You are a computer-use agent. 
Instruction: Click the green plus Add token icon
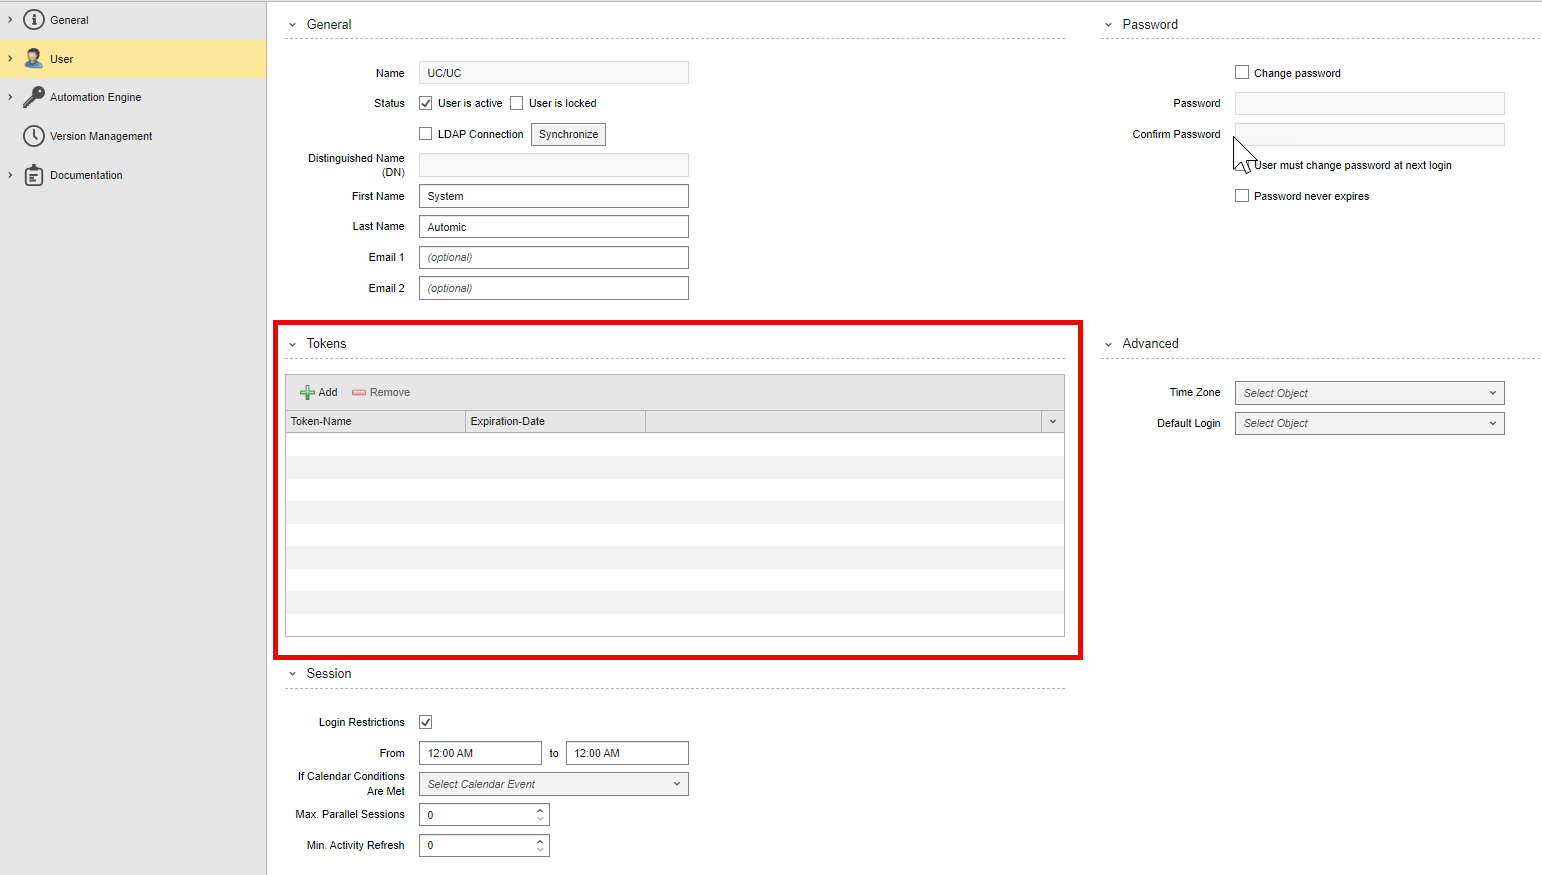point(307,392)
